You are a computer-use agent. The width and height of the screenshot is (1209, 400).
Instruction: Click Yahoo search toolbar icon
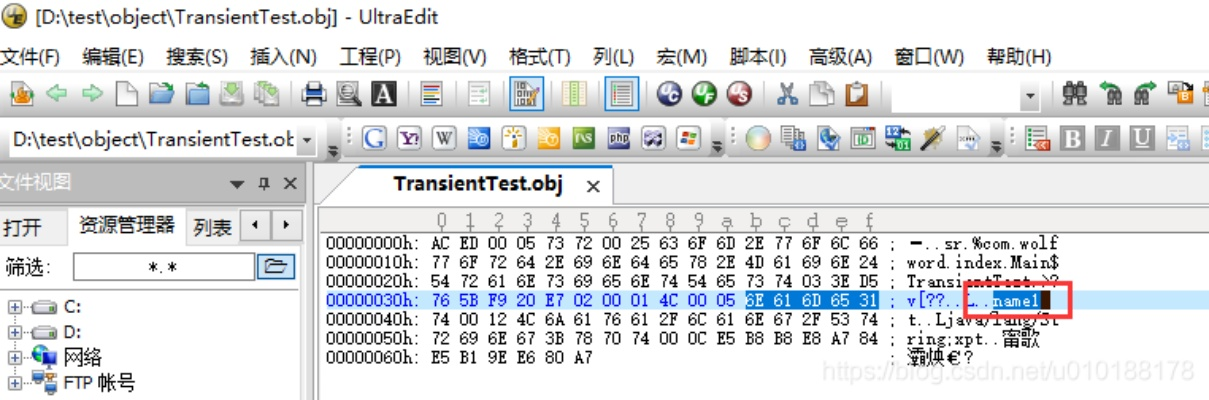tap(409, 138)
